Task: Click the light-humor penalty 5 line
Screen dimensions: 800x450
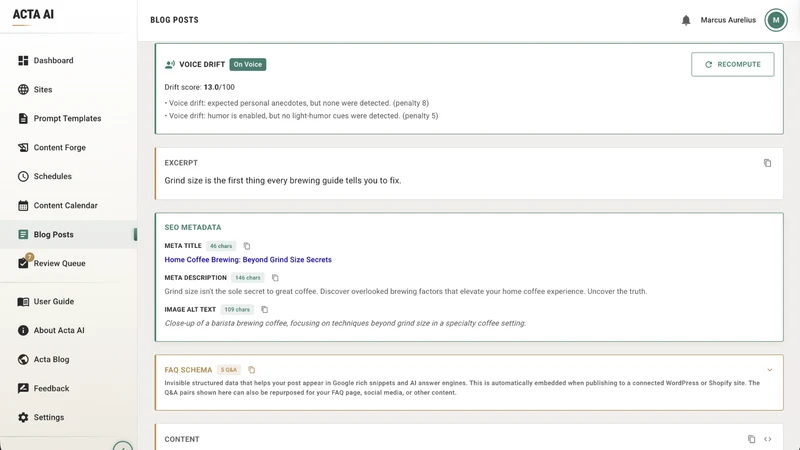Action: pyautogui.click(x=301, y=116)
